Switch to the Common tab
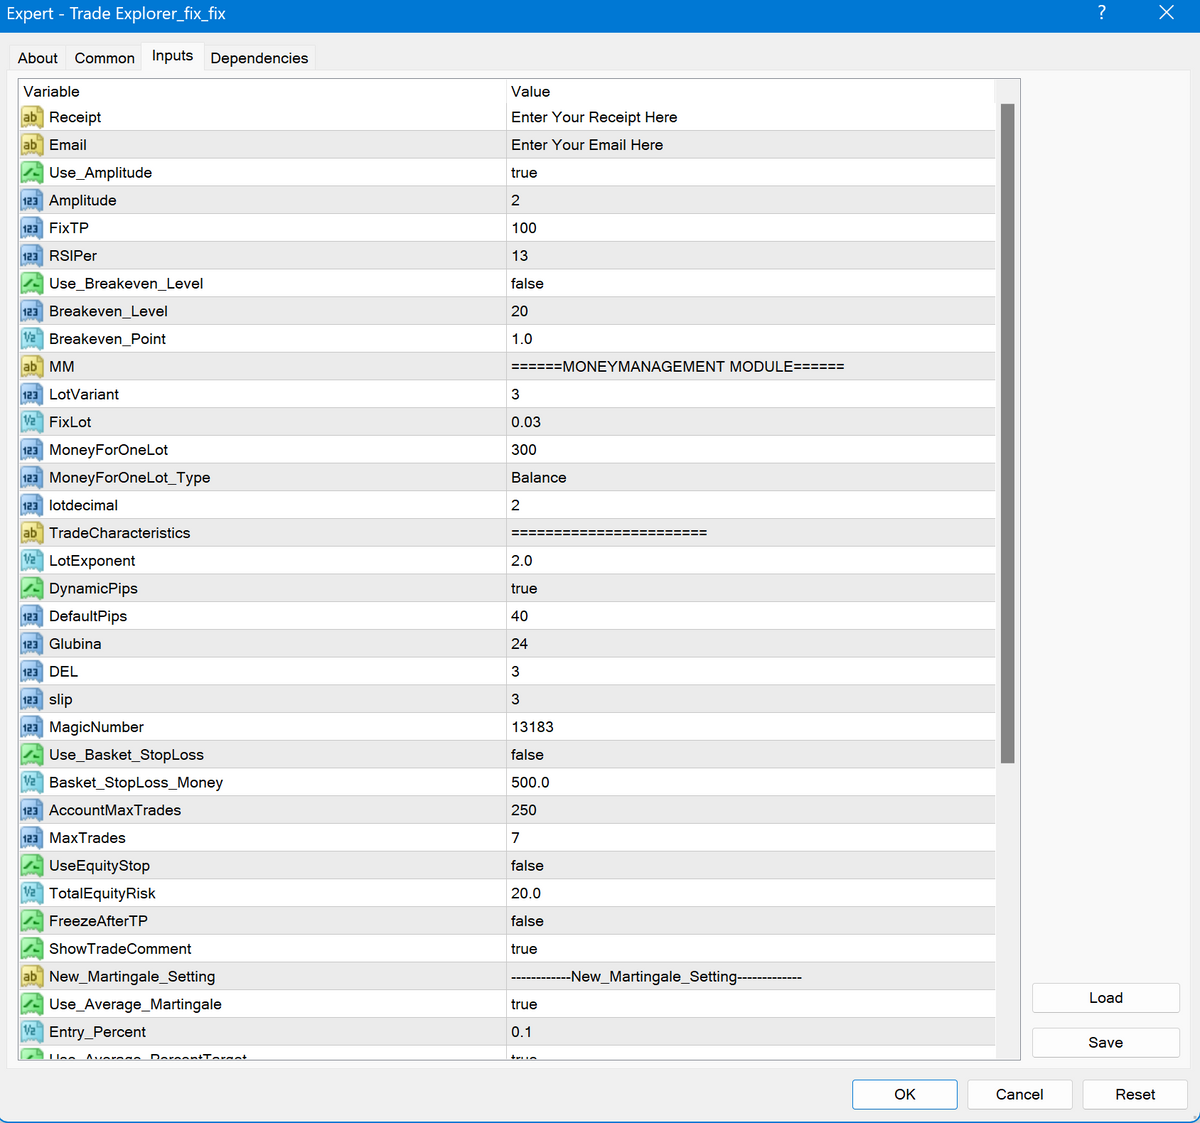The image size is (1200, 1123). pyautogui.click(x=104, y=58)
